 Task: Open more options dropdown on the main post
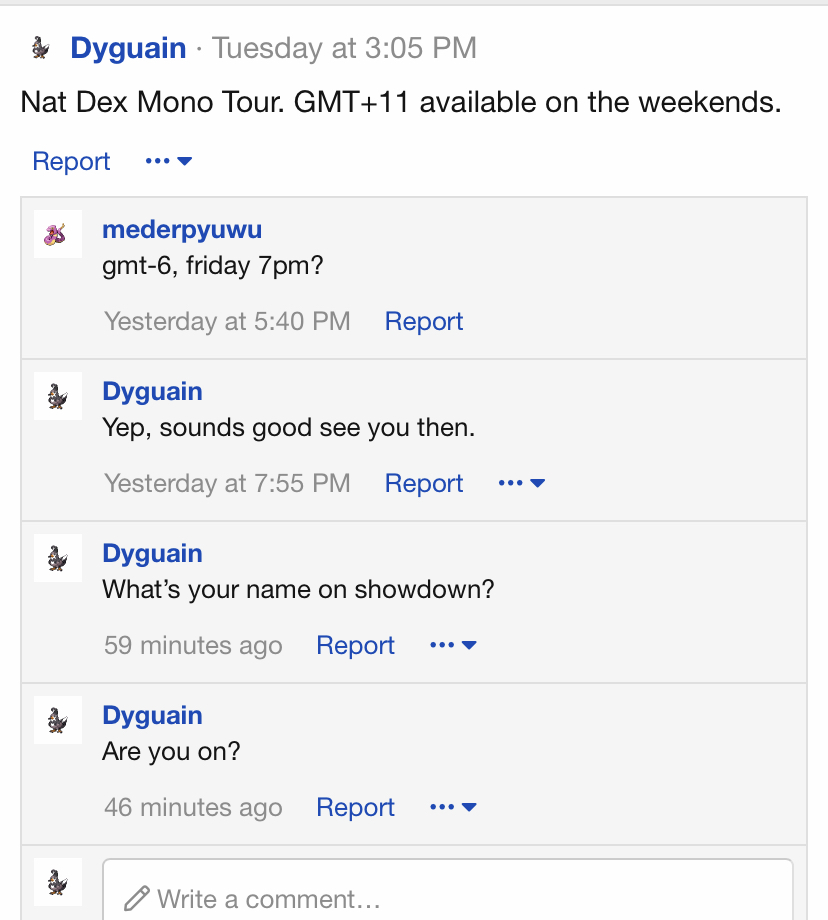pos(168,161)
